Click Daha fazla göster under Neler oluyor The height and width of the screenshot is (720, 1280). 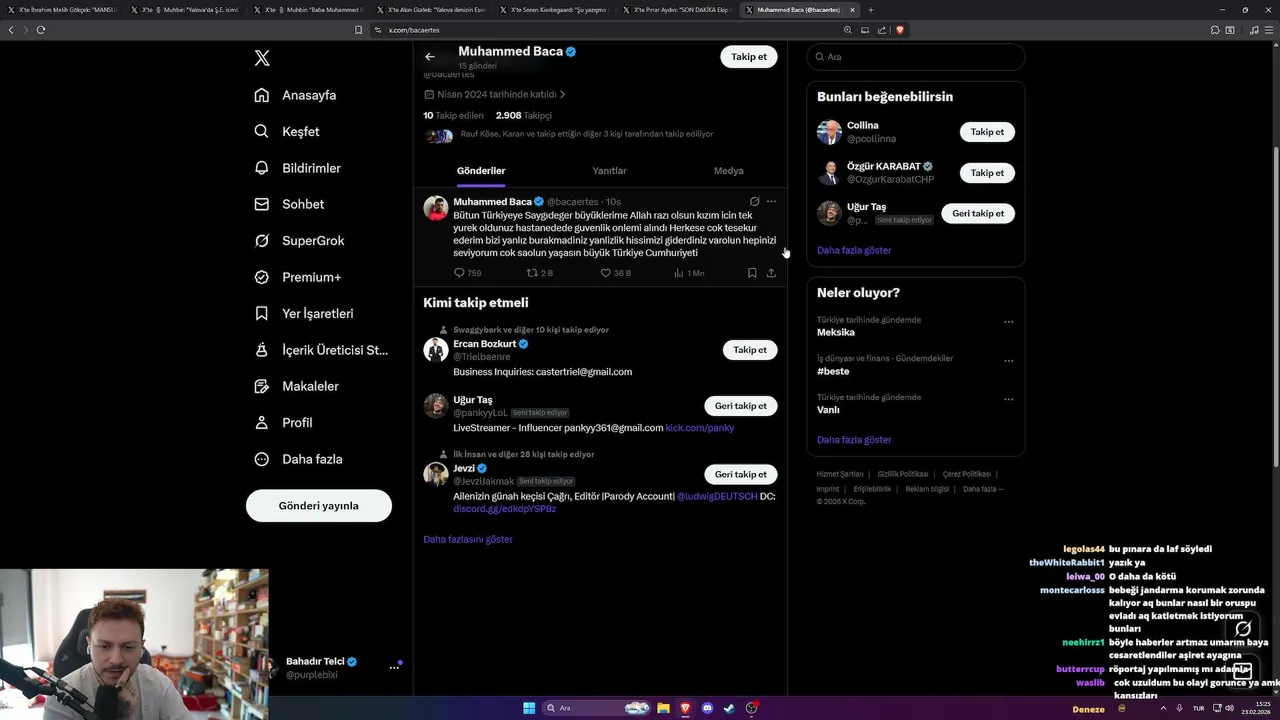click(x=854, y=440)
